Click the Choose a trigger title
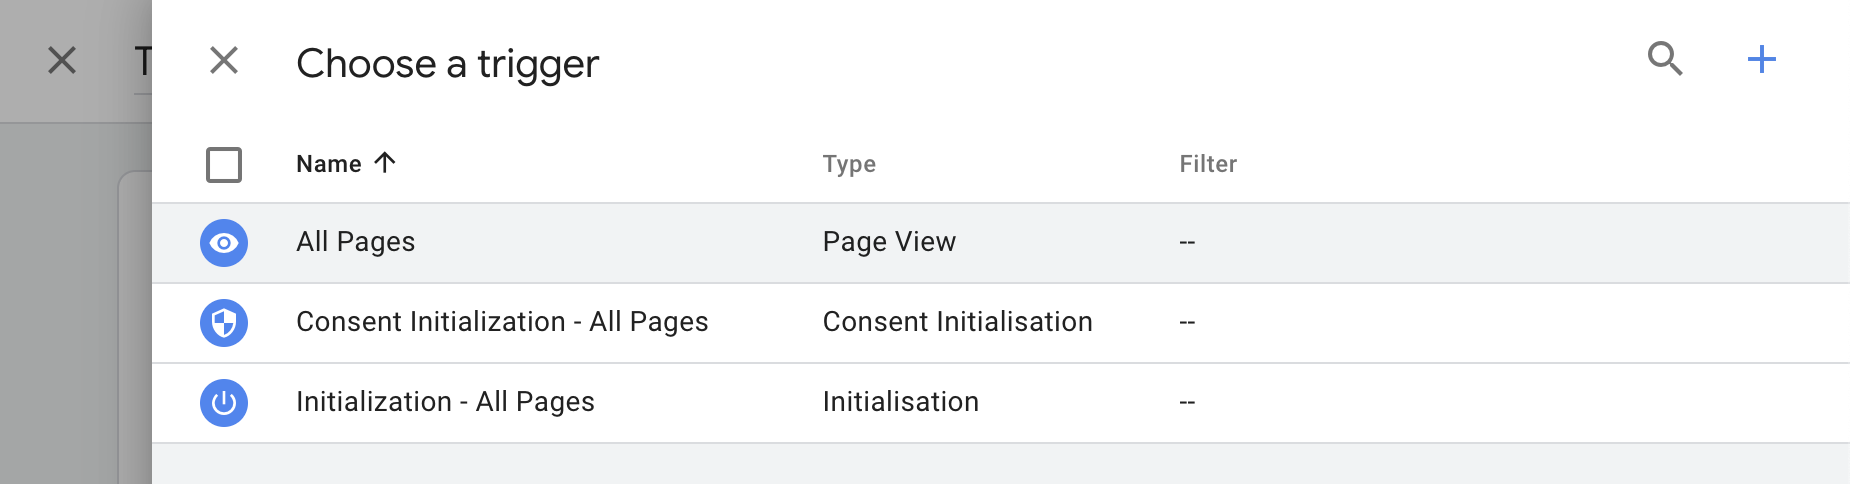1850x484 pixels. tap(447, 64)
